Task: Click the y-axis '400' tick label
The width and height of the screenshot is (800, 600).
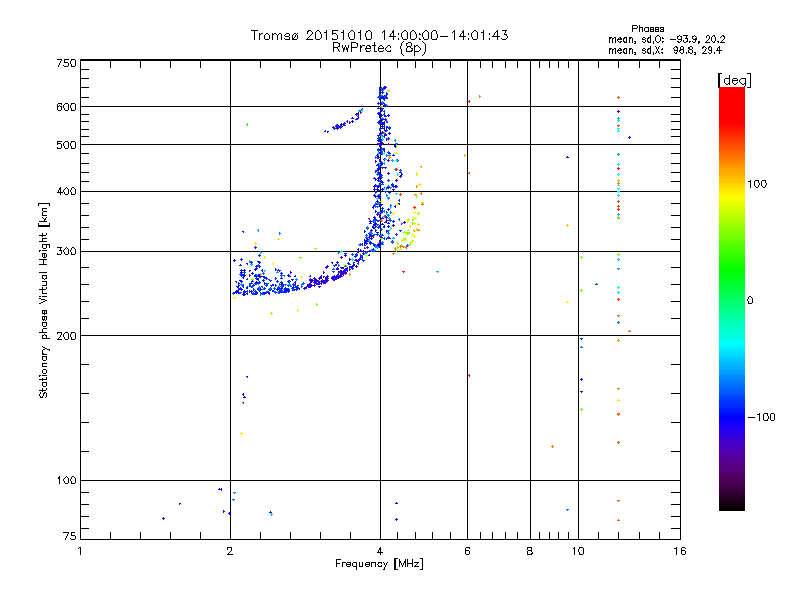Action: [66, 192]
